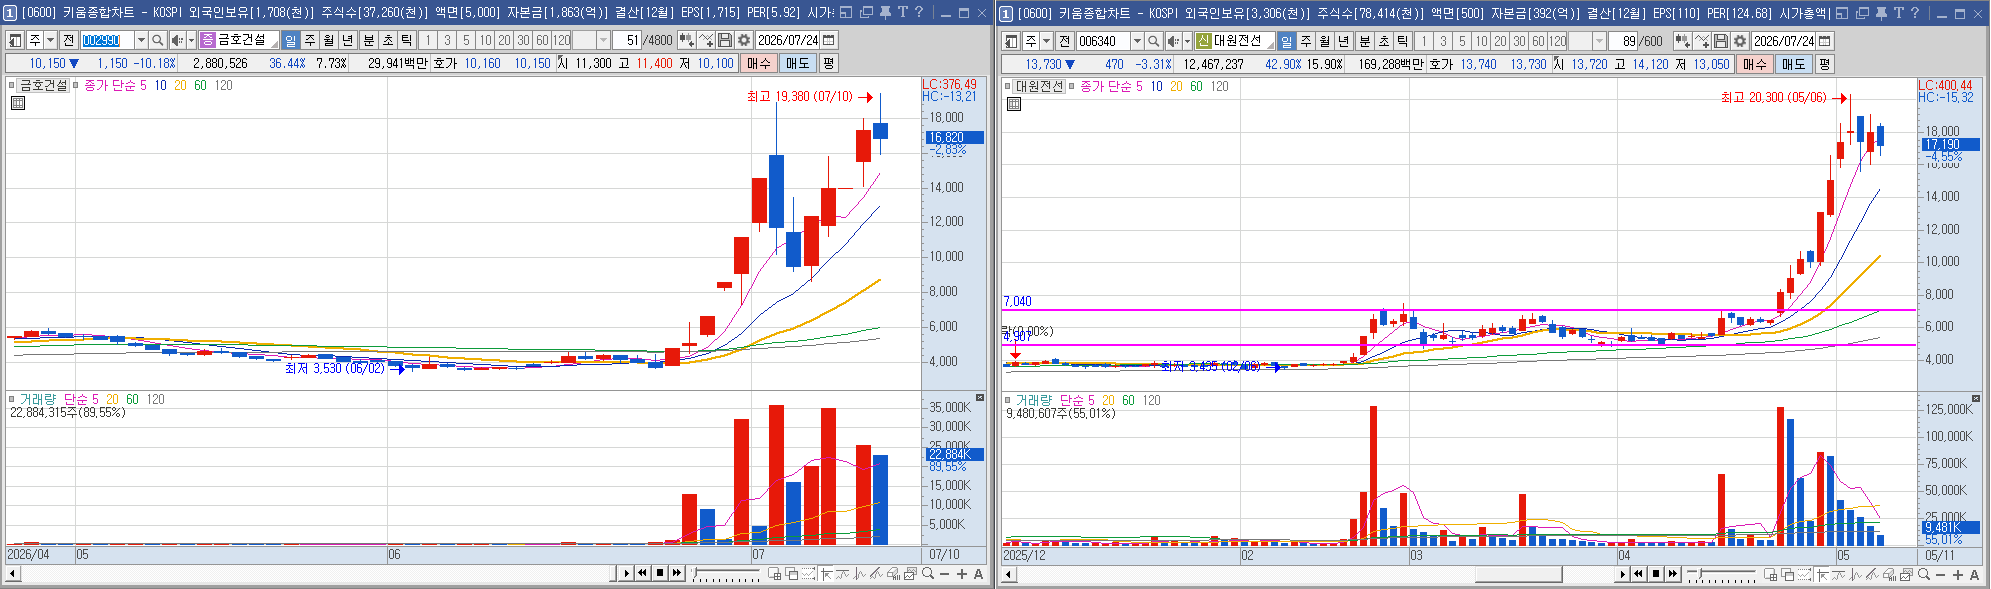Click the line-overlay plus icon in the left chart
This screenshot has width=1991, height=589.
pyautogui.click(x=706, y=40)
